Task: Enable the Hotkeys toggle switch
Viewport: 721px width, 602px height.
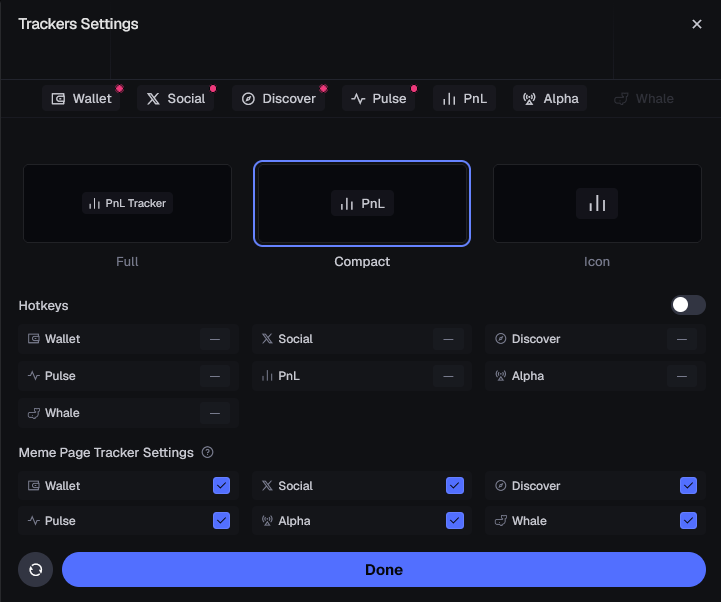Action: tap(688, 305)
